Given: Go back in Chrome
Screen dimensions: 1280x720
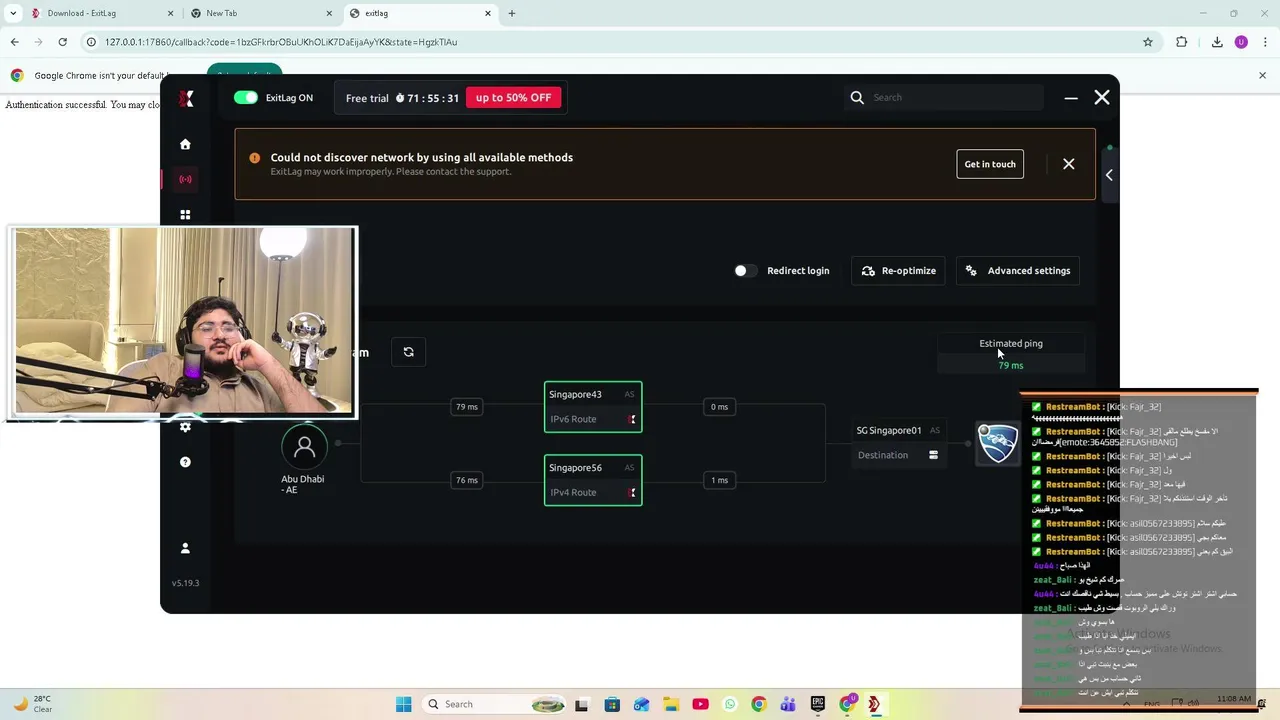Looking at the screenshot, I should [x=14, y=42].
